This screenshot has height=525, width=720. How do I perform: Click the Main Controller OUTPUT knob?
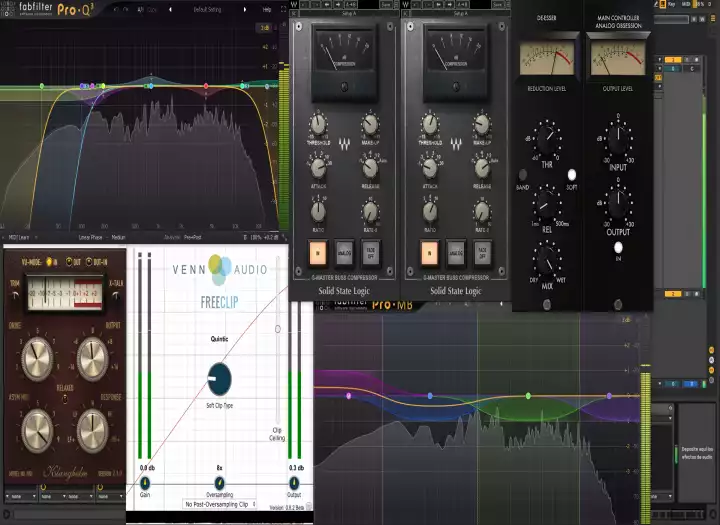click(x=618, y=203)
